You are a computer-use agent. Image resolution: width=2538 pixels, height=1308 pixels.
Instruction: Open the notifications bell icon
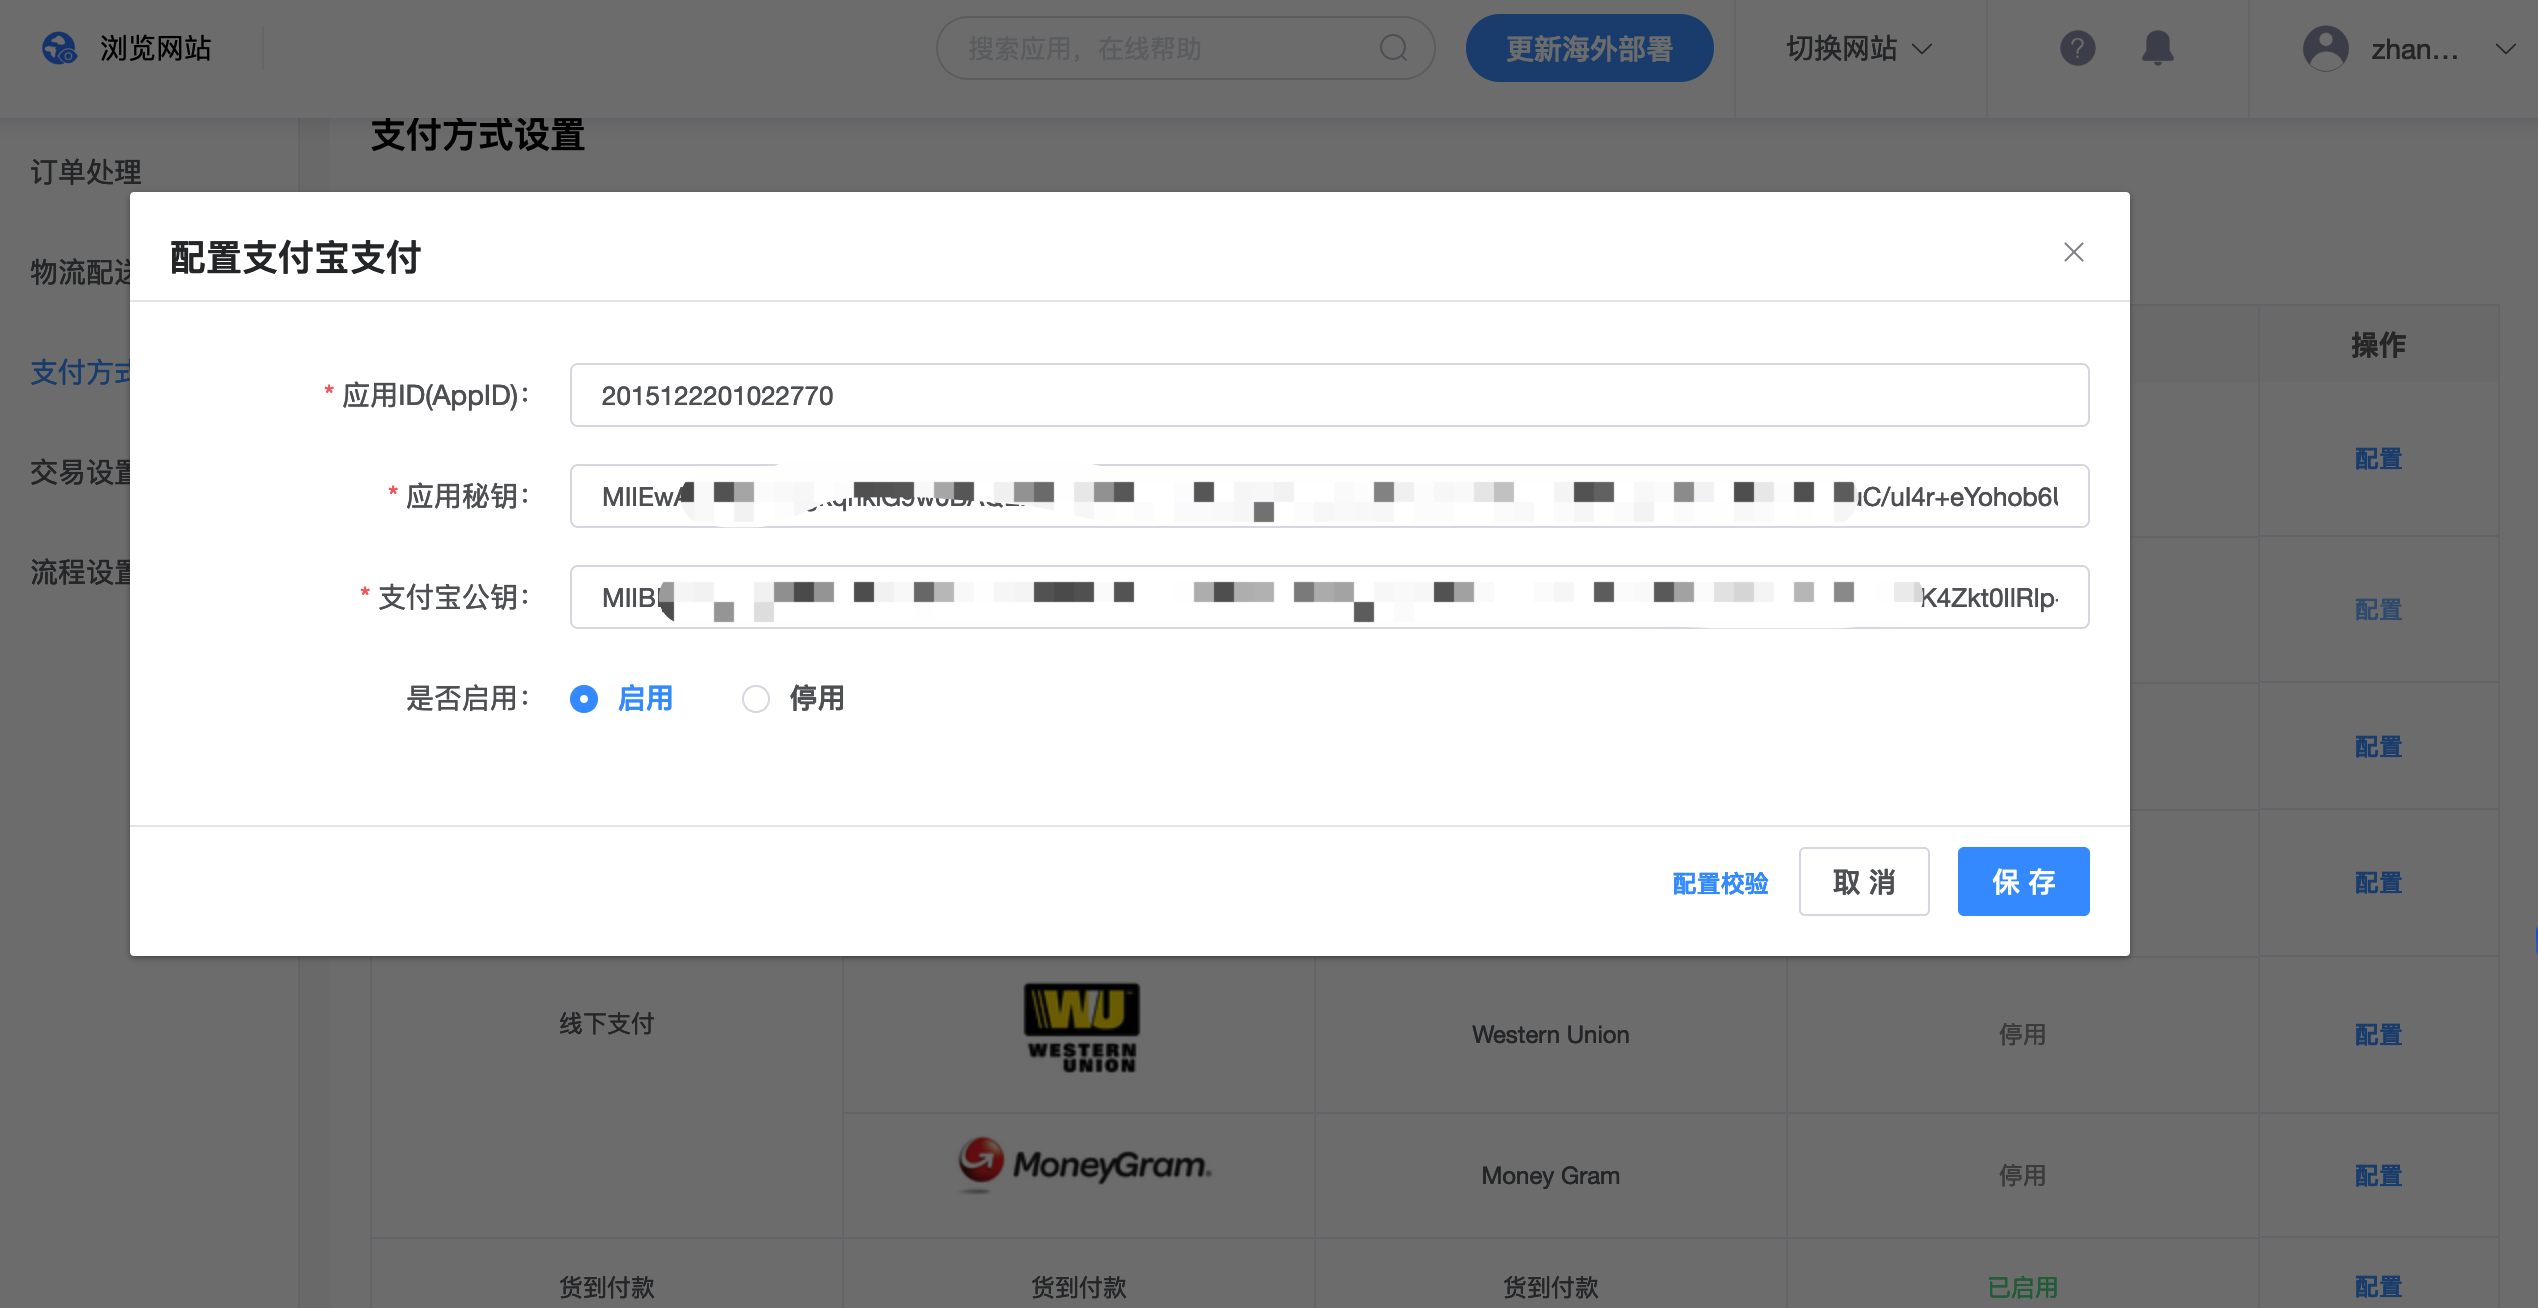coord(2158,48)
